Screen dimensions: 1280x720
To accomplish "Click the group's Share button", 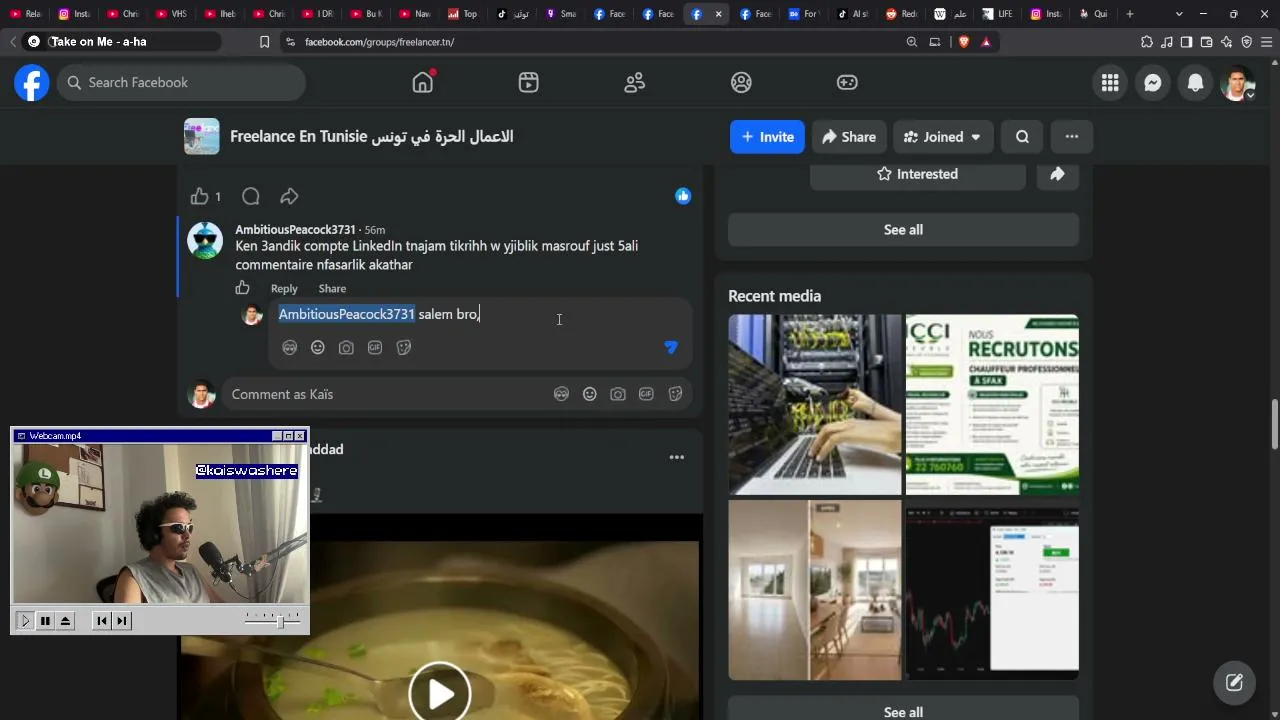I will (x=849, y=137).
